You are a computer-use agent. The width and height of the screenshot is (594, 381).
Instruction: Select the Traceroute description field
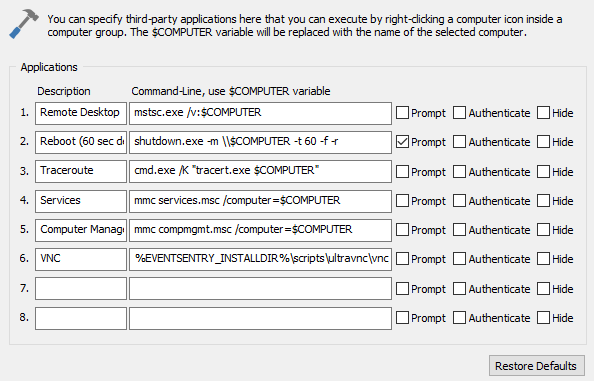pyautogui.click(x=81, y=171)
